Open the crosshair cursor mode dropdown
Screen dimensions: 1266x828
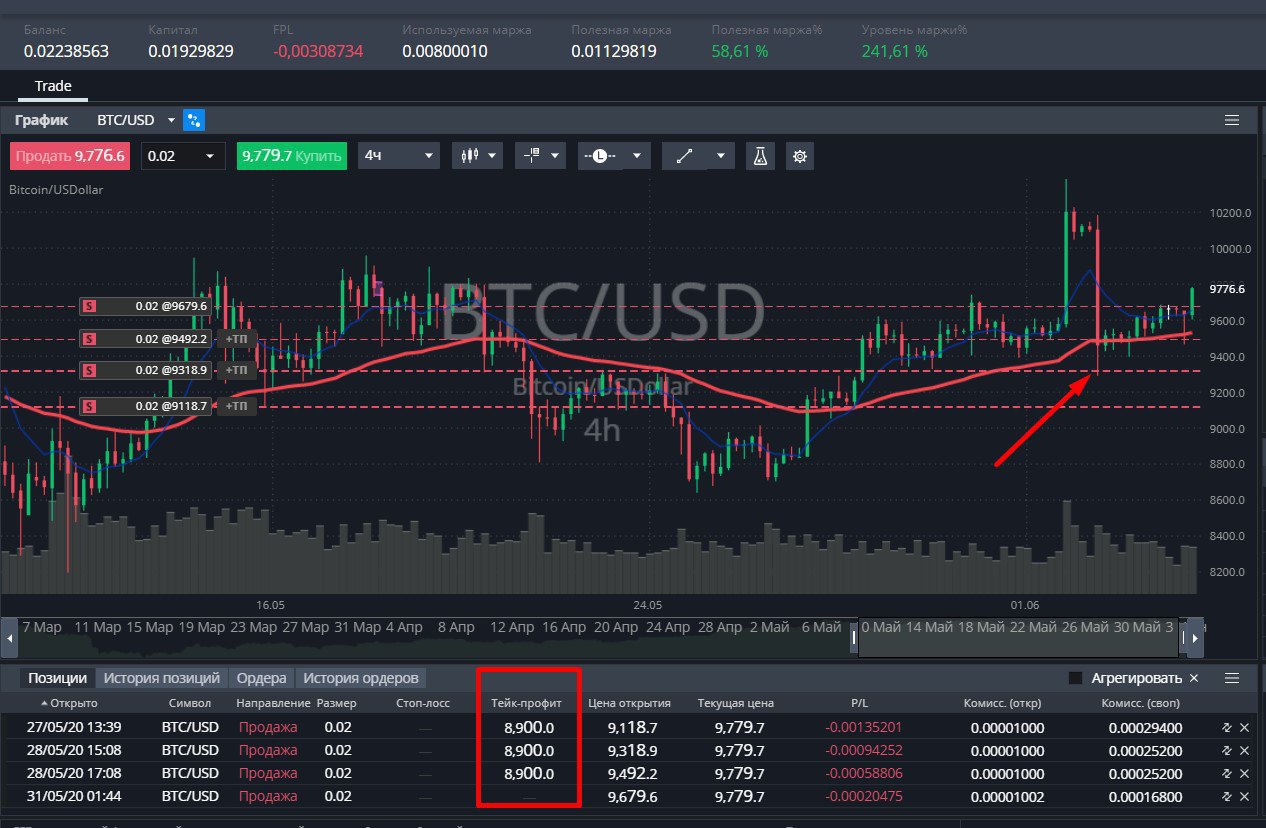[541, 156]
